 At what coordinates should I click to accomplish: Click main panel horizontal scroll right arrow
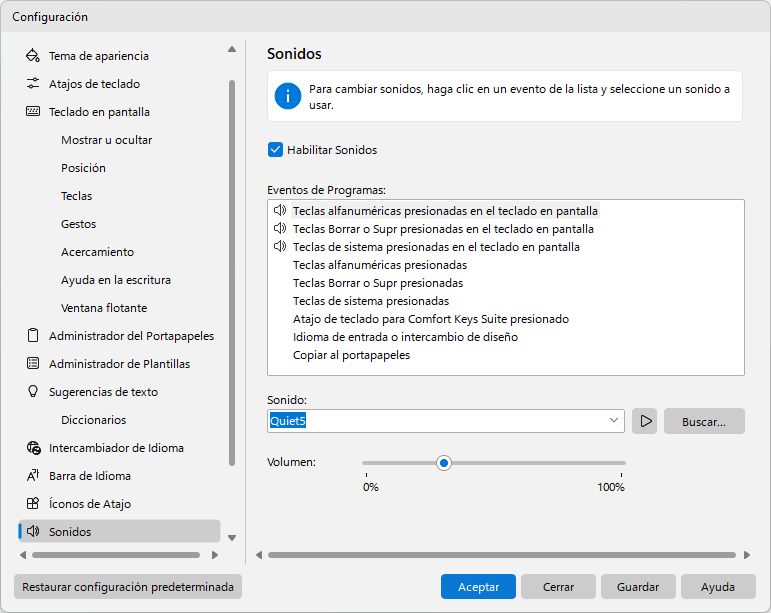tap(747, 555)
